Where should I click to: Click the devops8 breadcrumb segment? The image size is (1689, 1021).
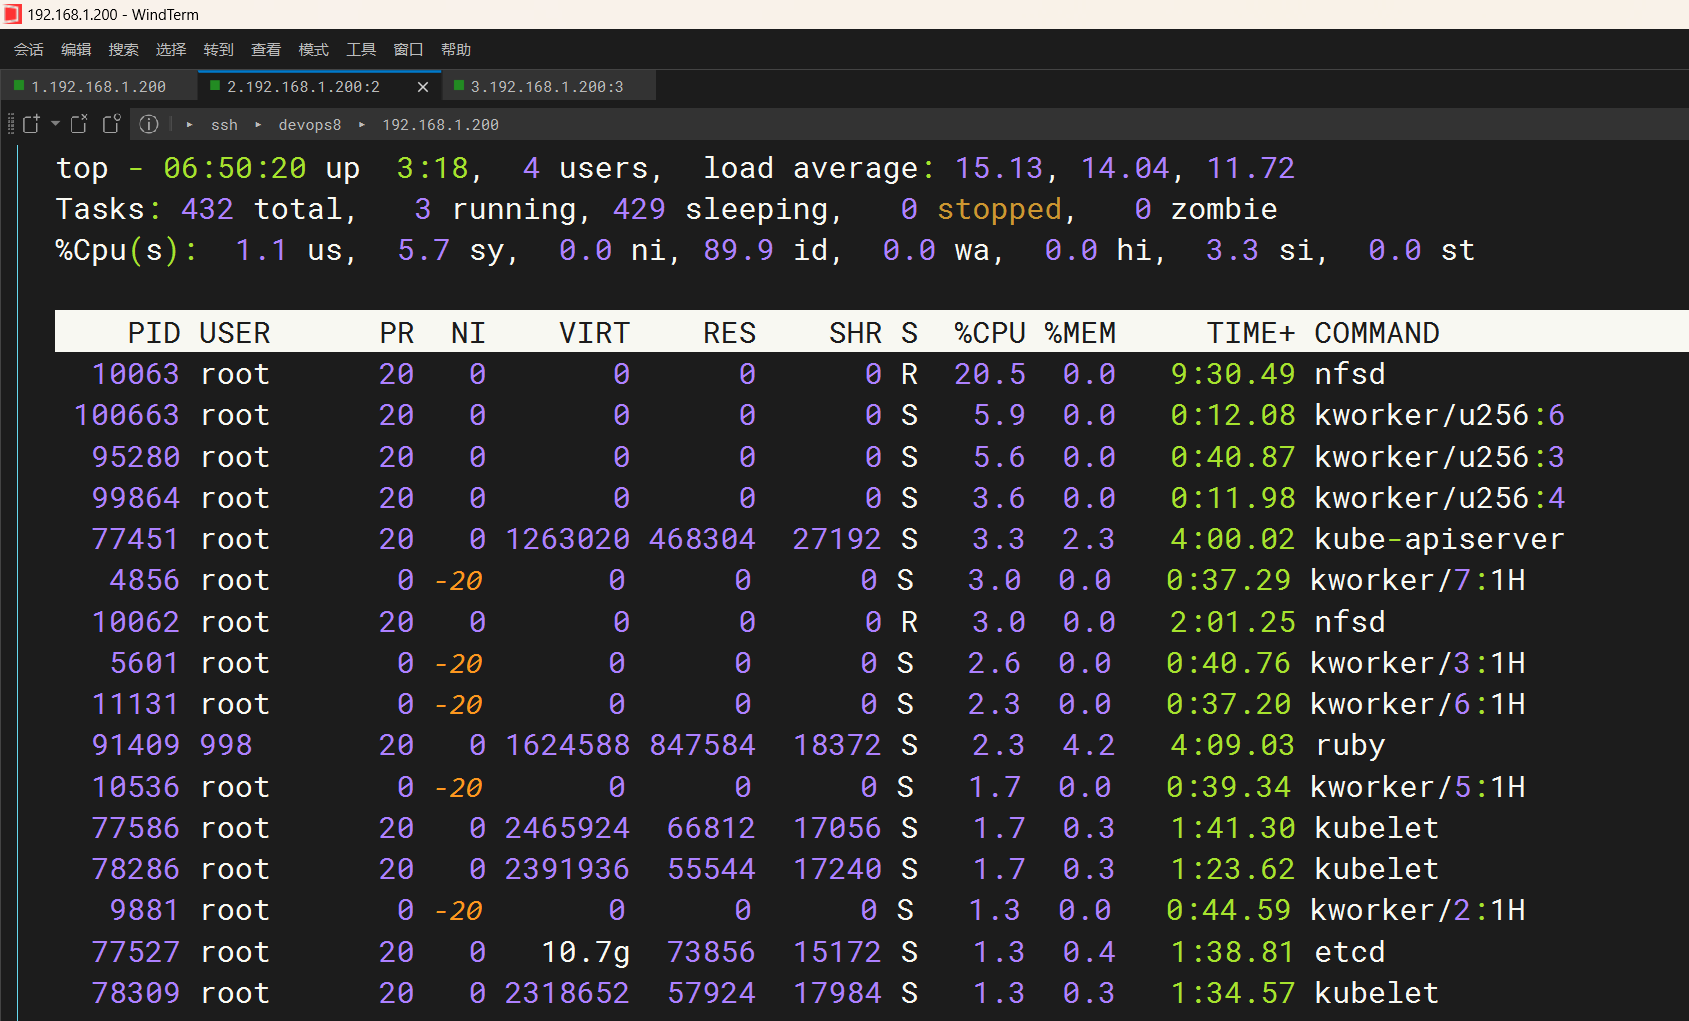(310, 125)
